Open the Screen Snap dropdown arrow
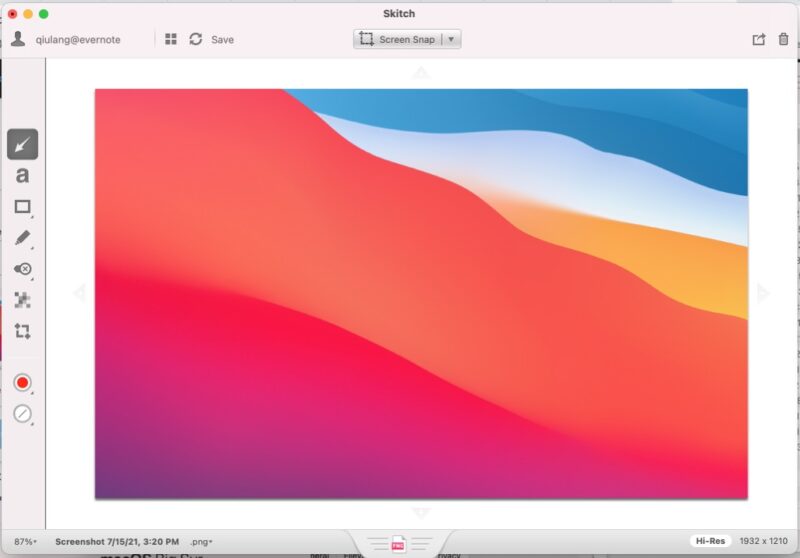Image resolution: width=800 pixels, height=558 pixels. click(x=451, y=39)
